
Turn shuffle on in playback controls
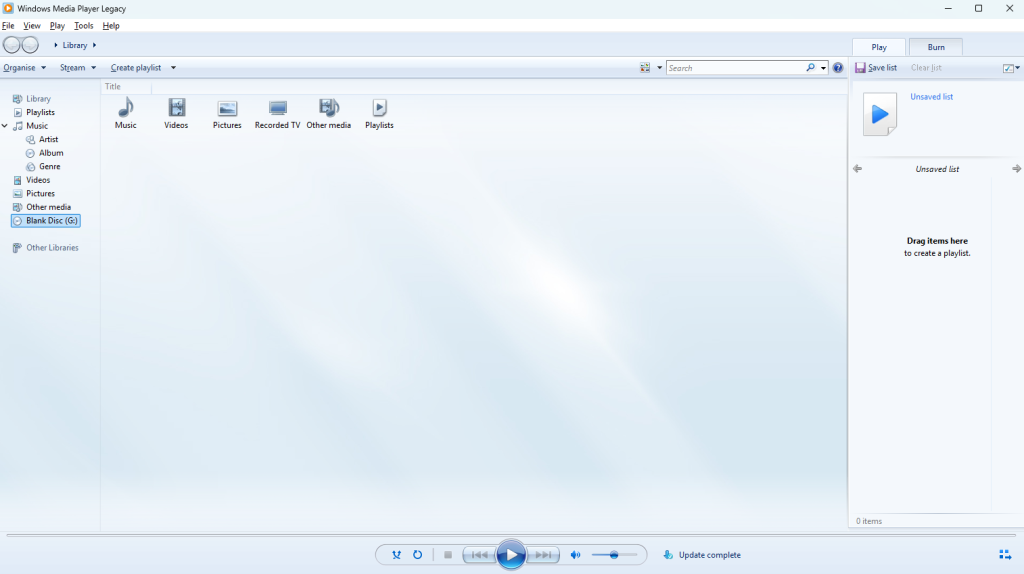click(x=396, y=555)
